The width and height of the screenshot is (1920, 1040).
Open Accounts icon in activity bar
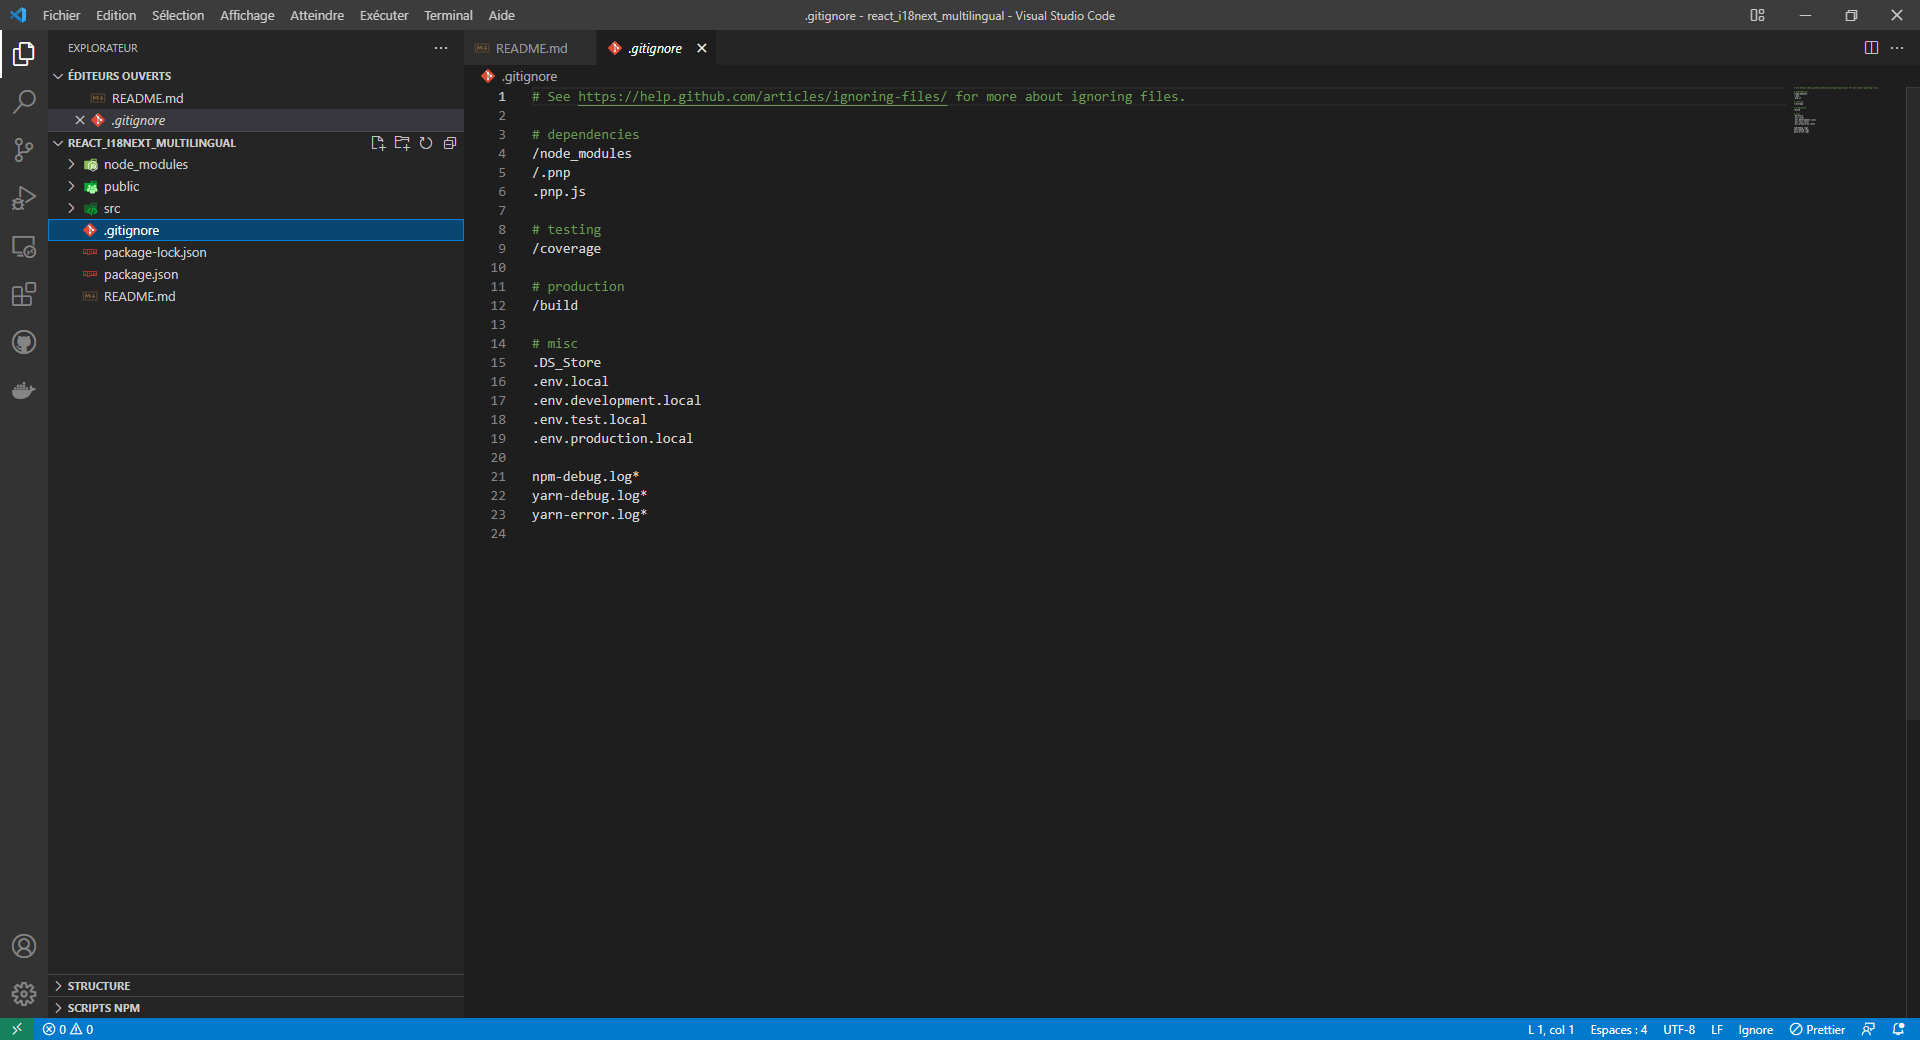[24, 946]
